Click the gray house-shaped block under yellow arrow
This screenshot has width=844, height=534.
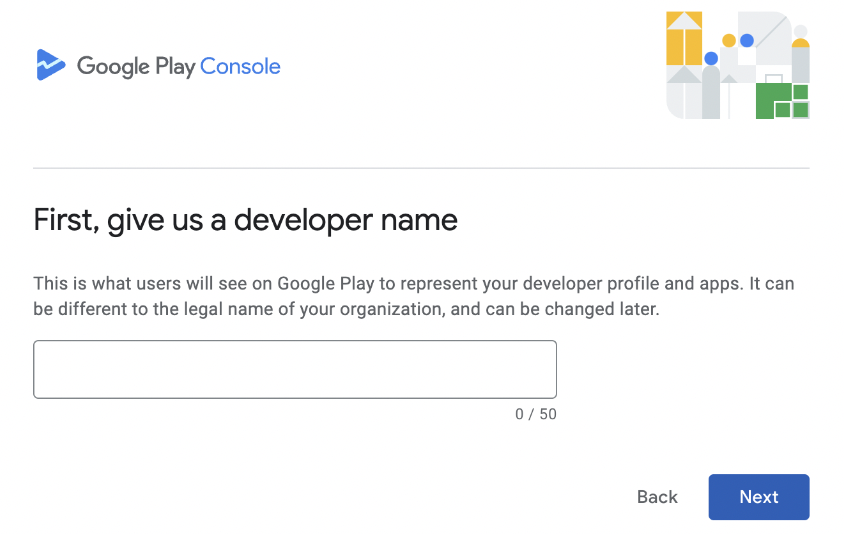(x=684, y=92)
